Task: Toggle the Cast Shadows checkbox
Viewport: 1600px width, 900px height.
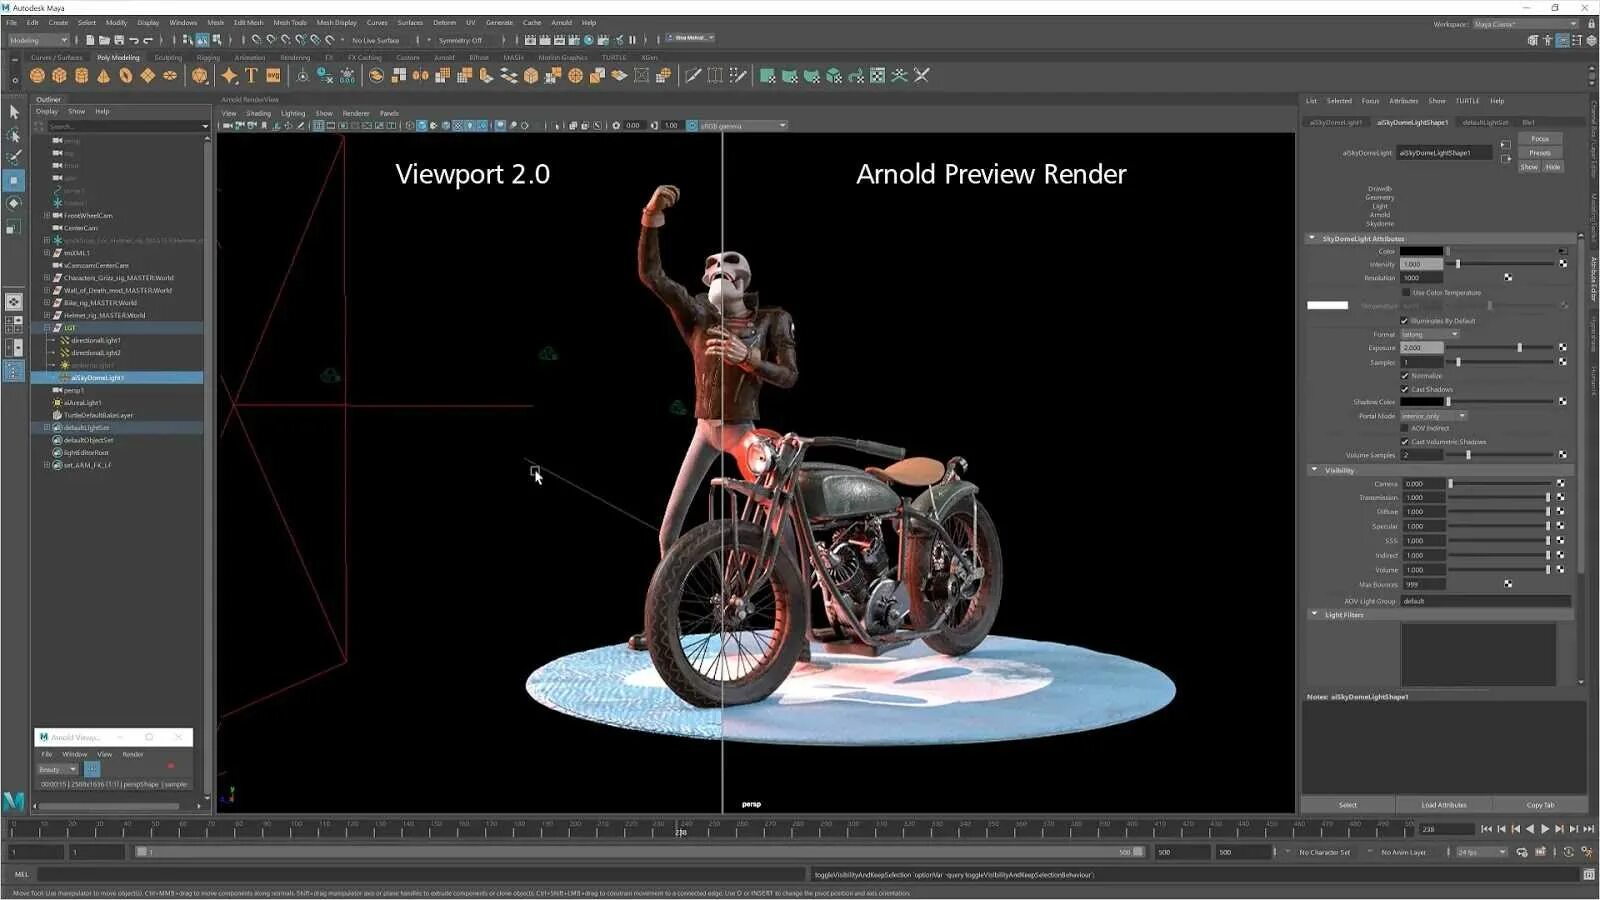Action: pyautogui.click(x=1404, y=389)
